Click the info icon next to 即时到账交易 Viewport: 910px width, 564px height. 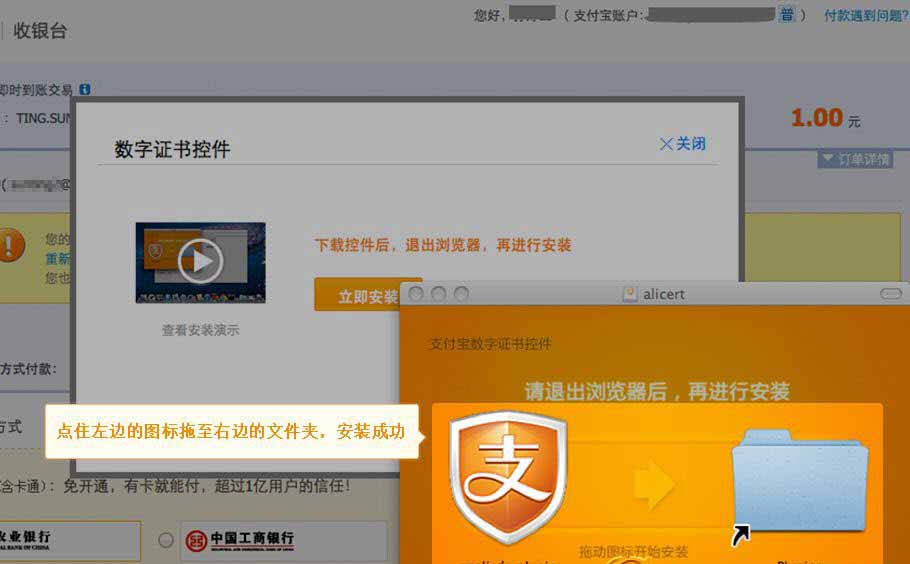point(85,89)
